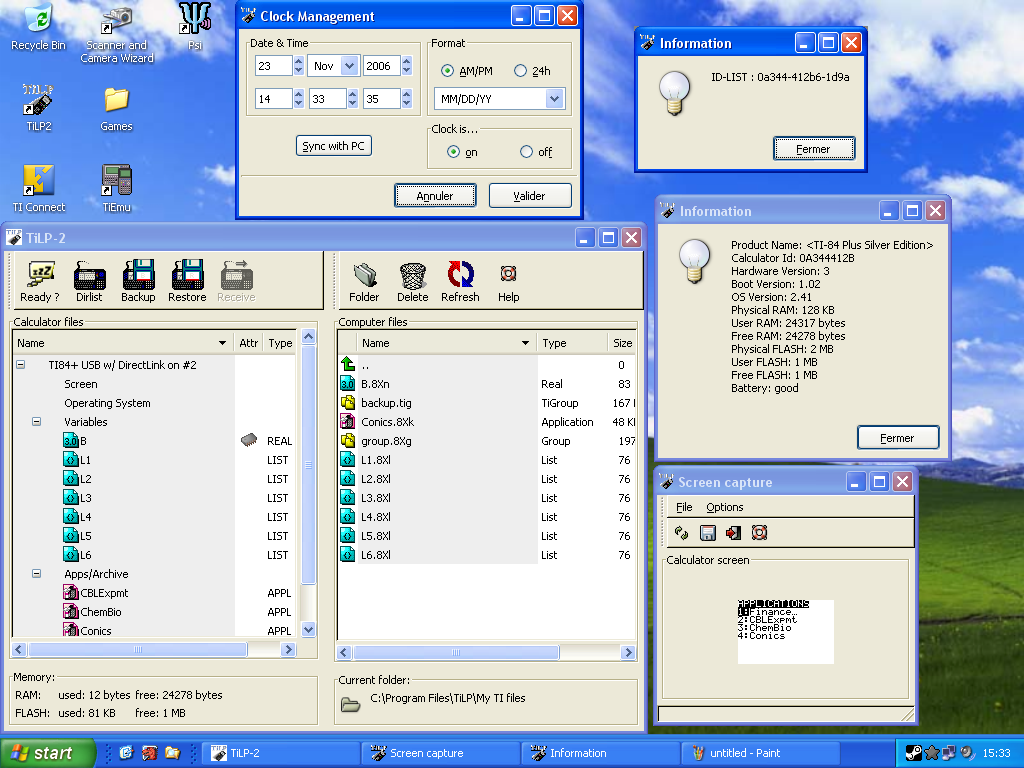
Task: Select the backup.tig file icon
Action: [x=347, y=403]
